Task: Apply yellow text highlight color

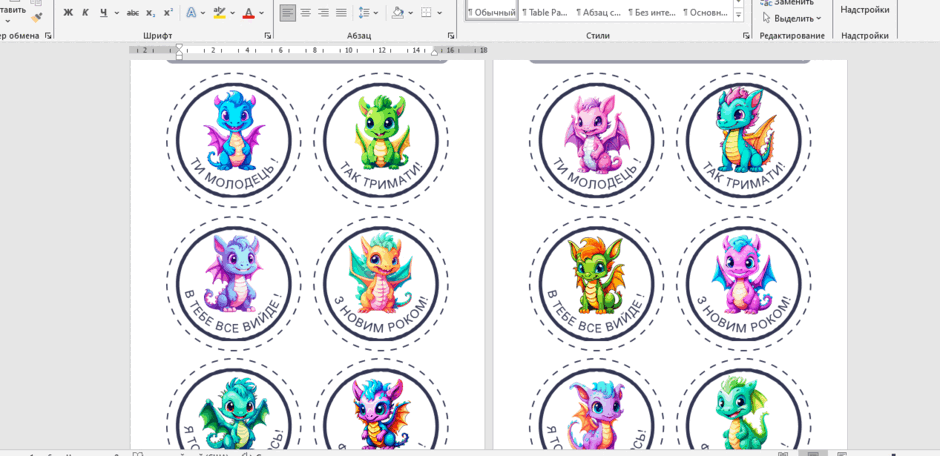Action: pos(219,13)
